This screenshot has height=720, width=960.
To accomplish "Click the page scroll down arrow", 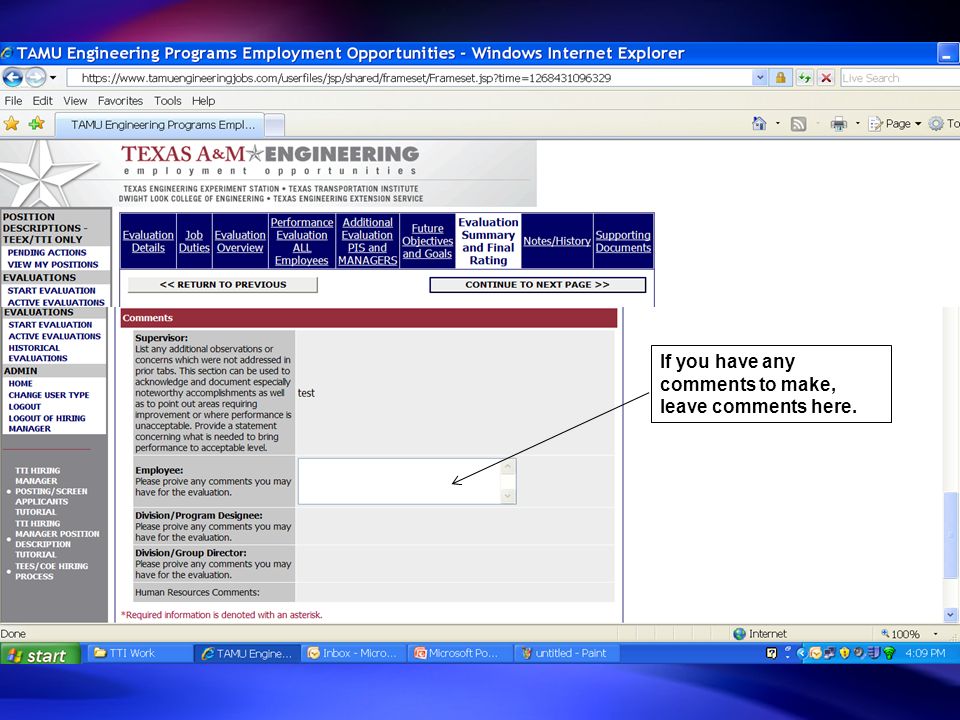I will 950,615.
